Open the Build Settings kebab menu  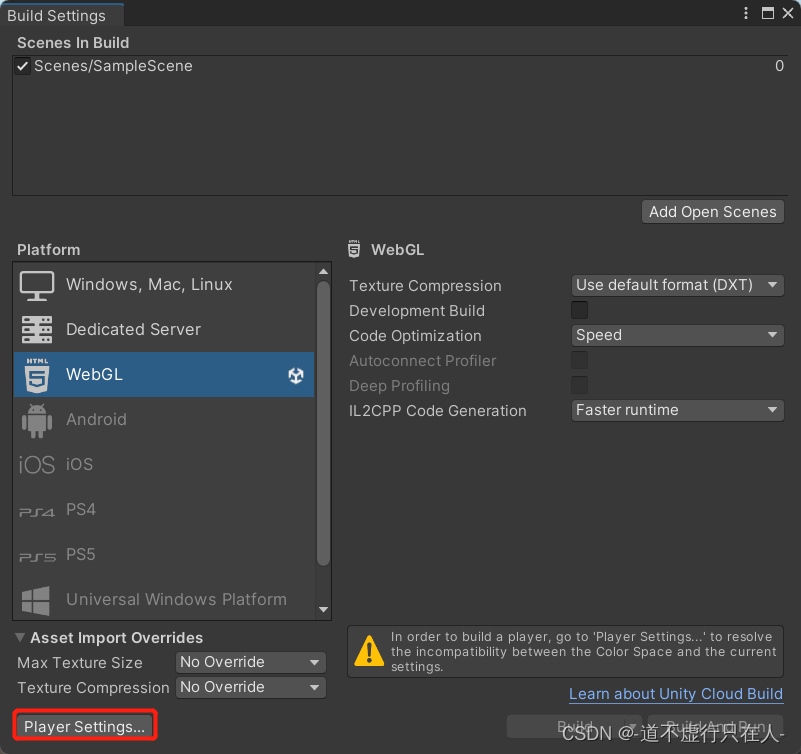click(x=746, y=13)
